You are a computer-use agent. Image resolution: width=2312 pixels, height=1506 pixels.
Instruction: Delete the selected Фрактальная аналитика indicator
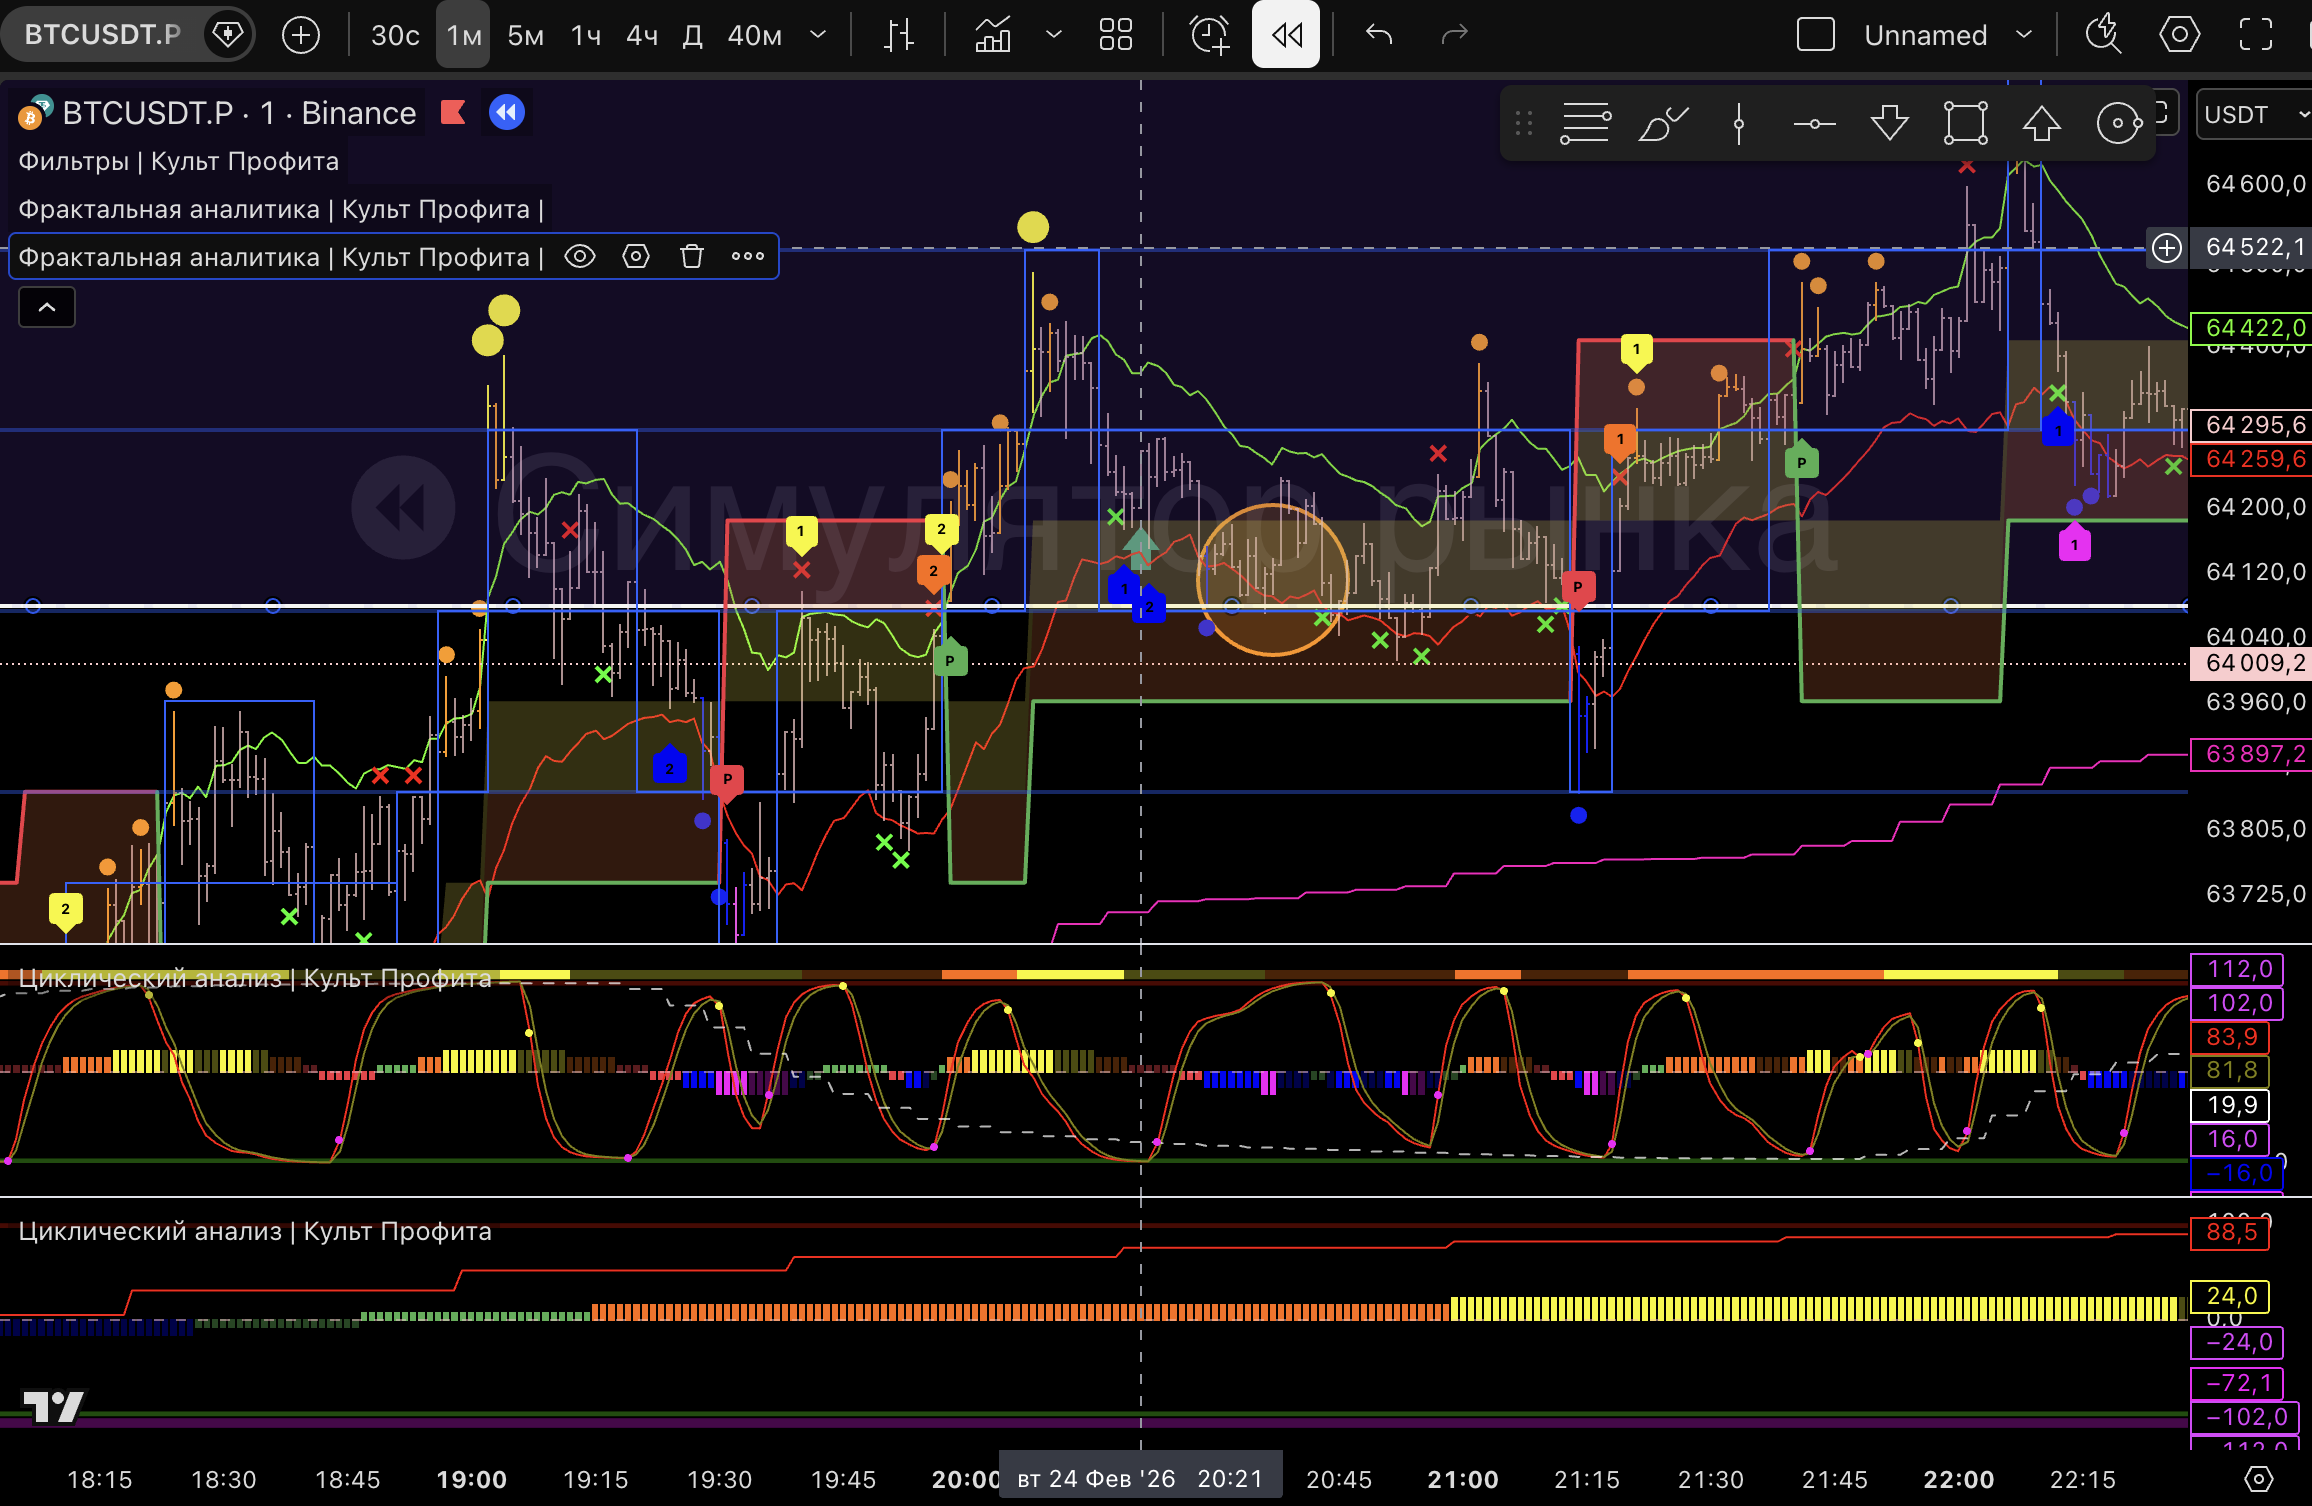(x=692, y=257)
